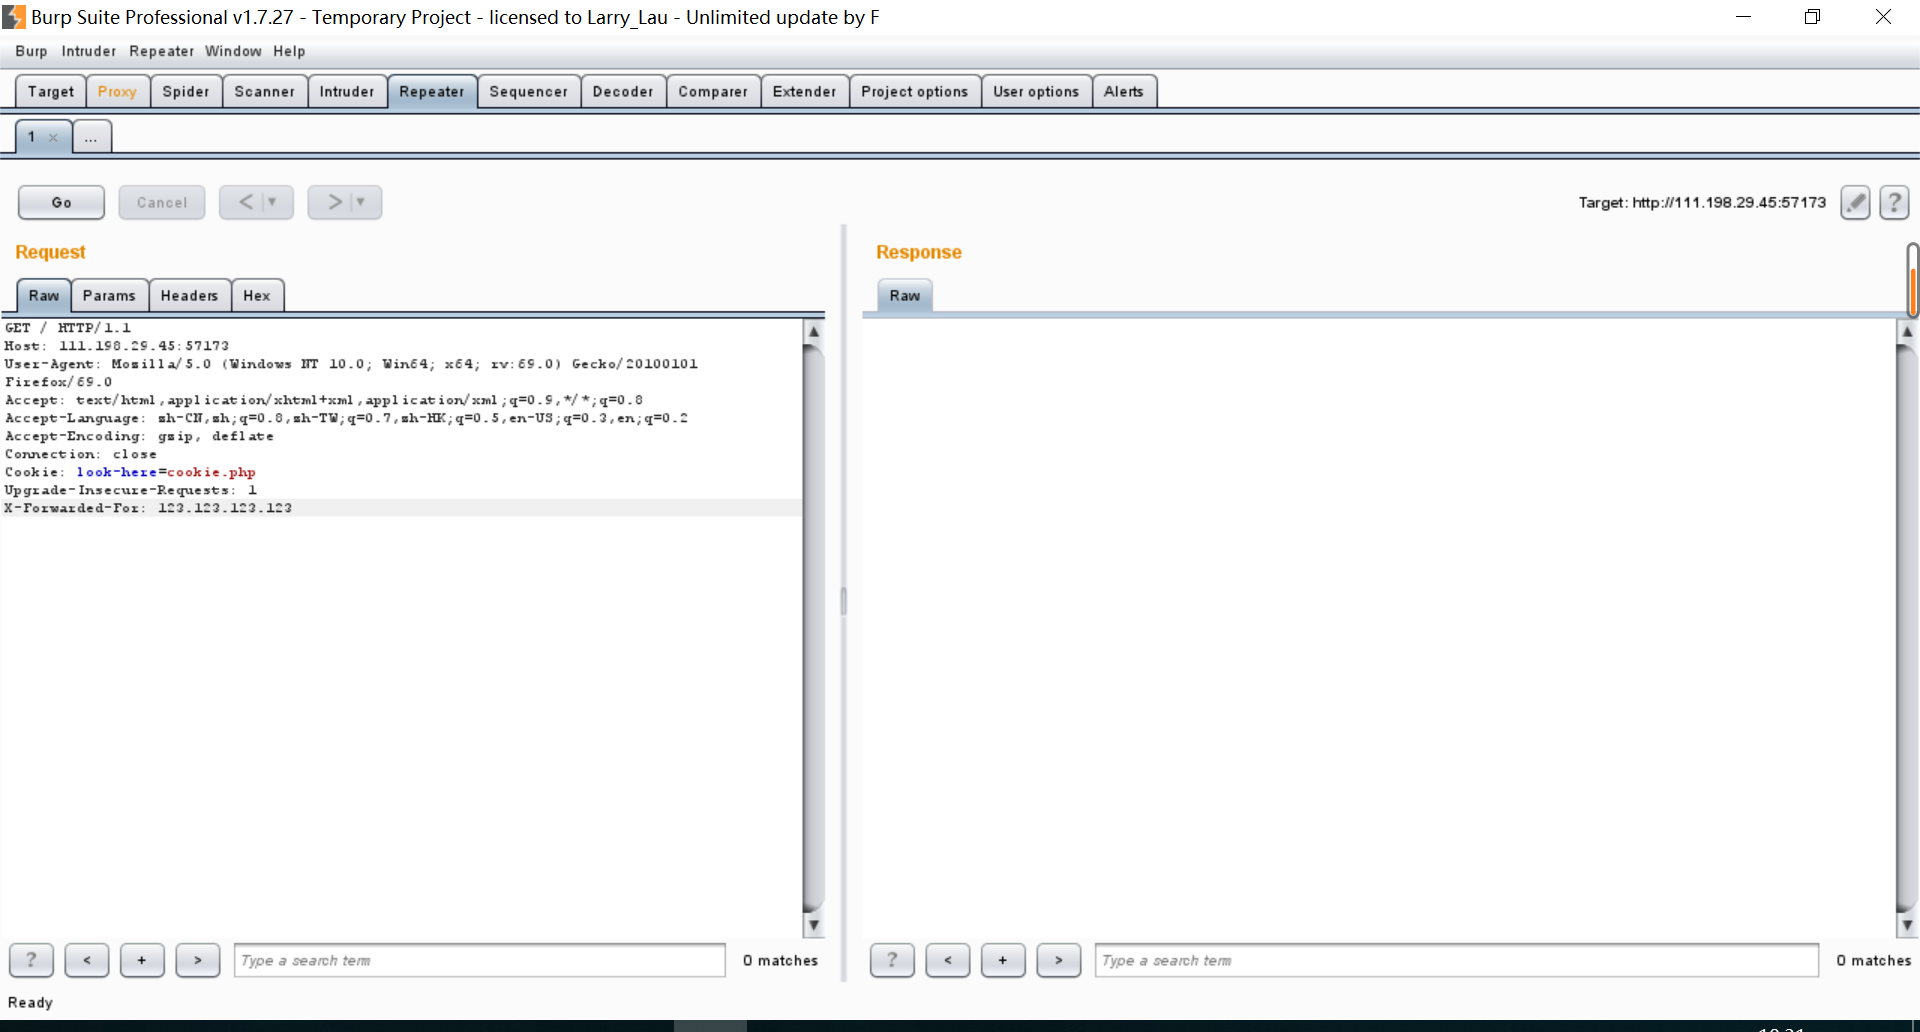Open the Intruder menu

tap(88, 51)
